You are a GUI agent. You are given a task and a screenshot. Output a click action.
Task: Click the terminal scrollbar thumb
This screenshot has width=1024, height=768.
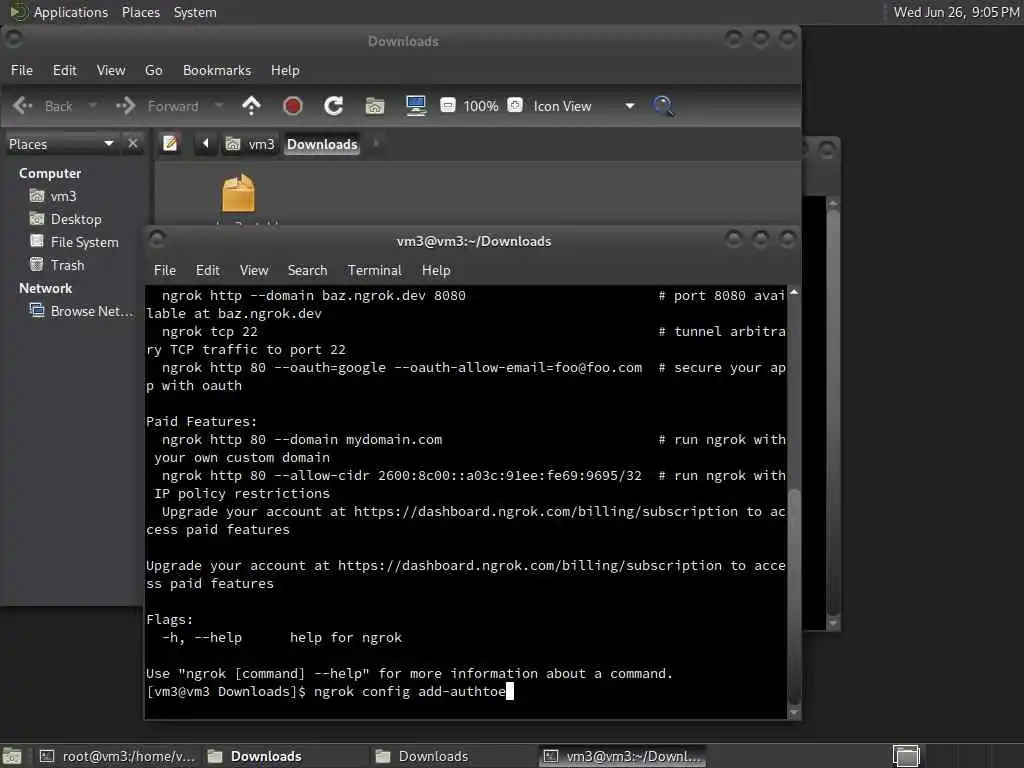pyautogui.click(x=794, y=596)
